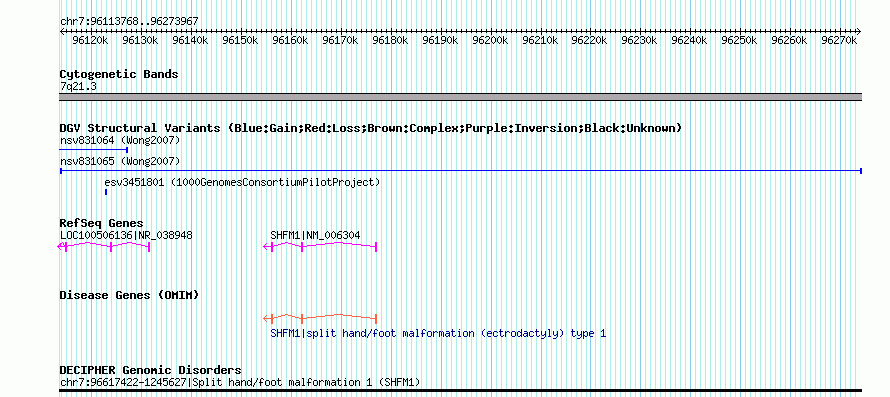Click the nsv831064 (Wong2007) variant label
Image resolution: width=890 pixels, height=397 pixels.
point(120,140)
